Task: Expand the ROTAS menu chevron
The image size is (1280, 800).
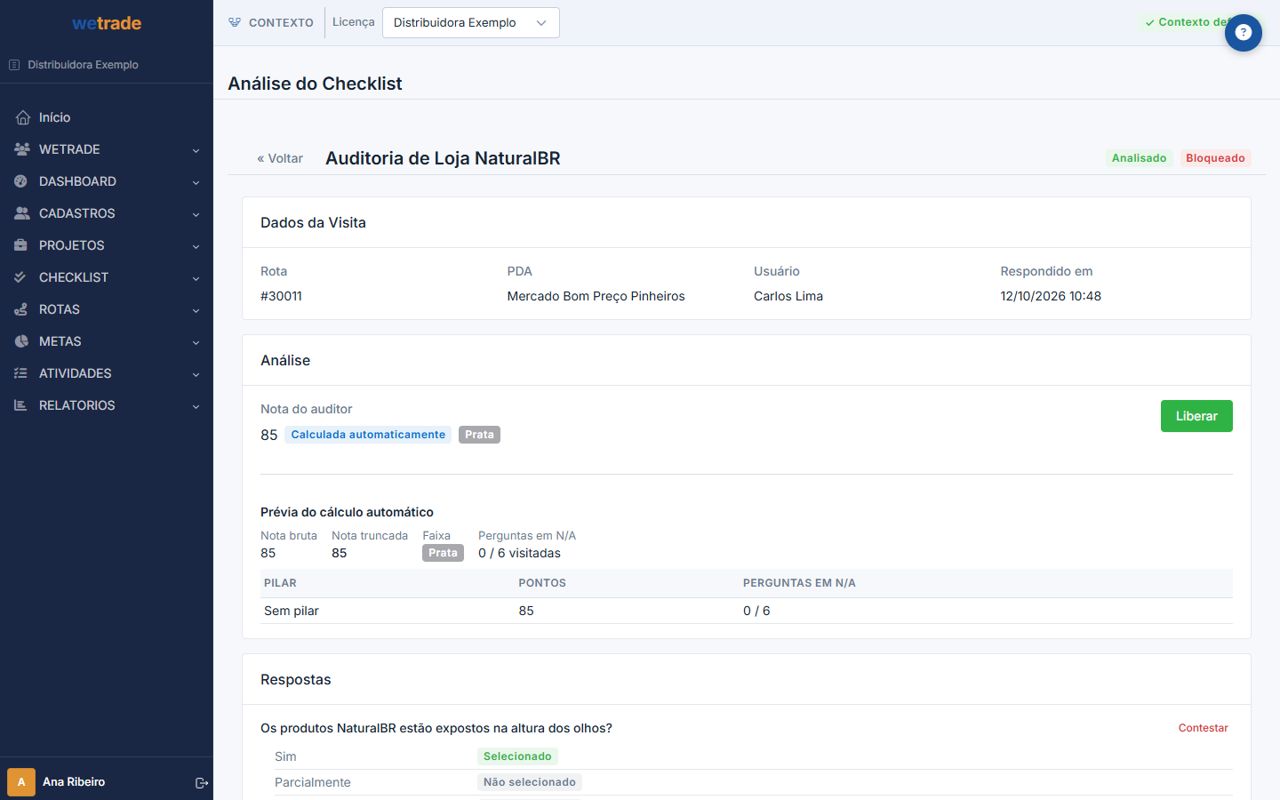Action: click(196, 311)
